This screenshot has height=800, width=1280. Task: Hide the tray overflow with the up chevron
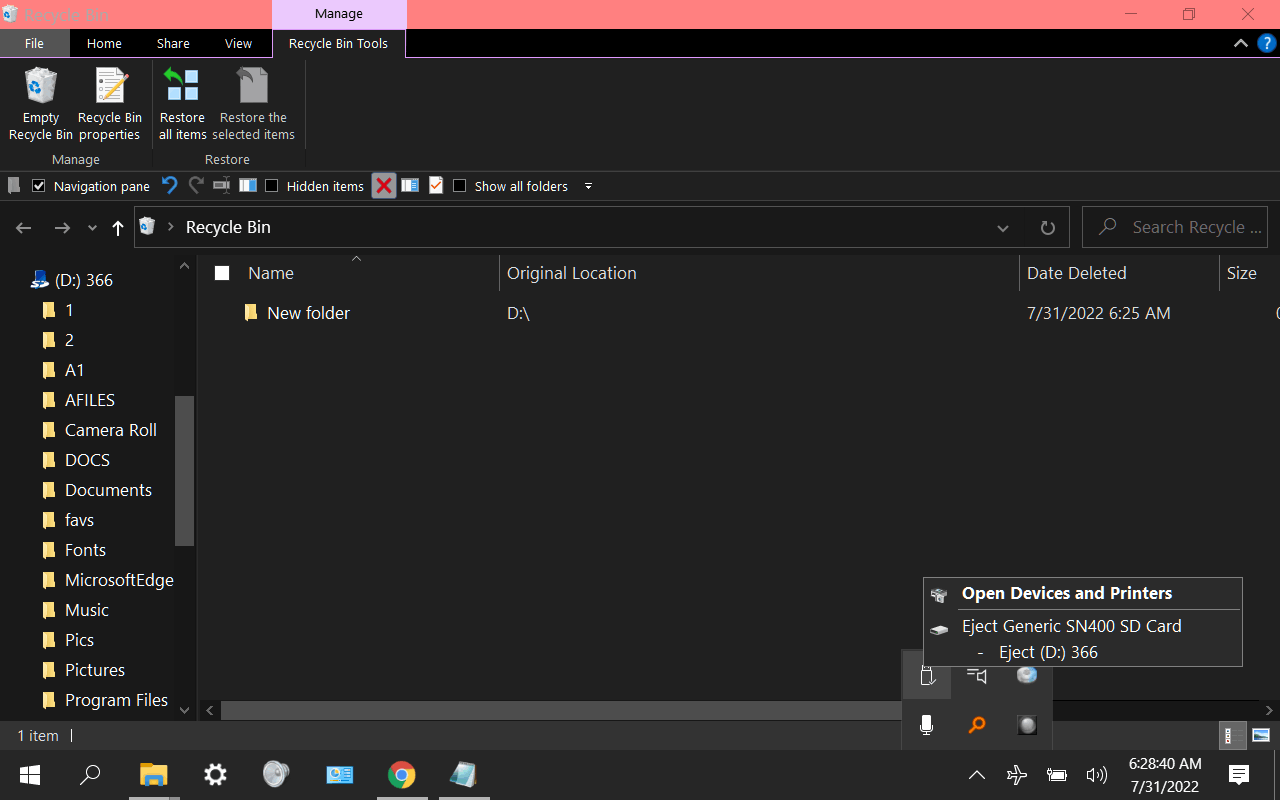[x=977, y=775]
